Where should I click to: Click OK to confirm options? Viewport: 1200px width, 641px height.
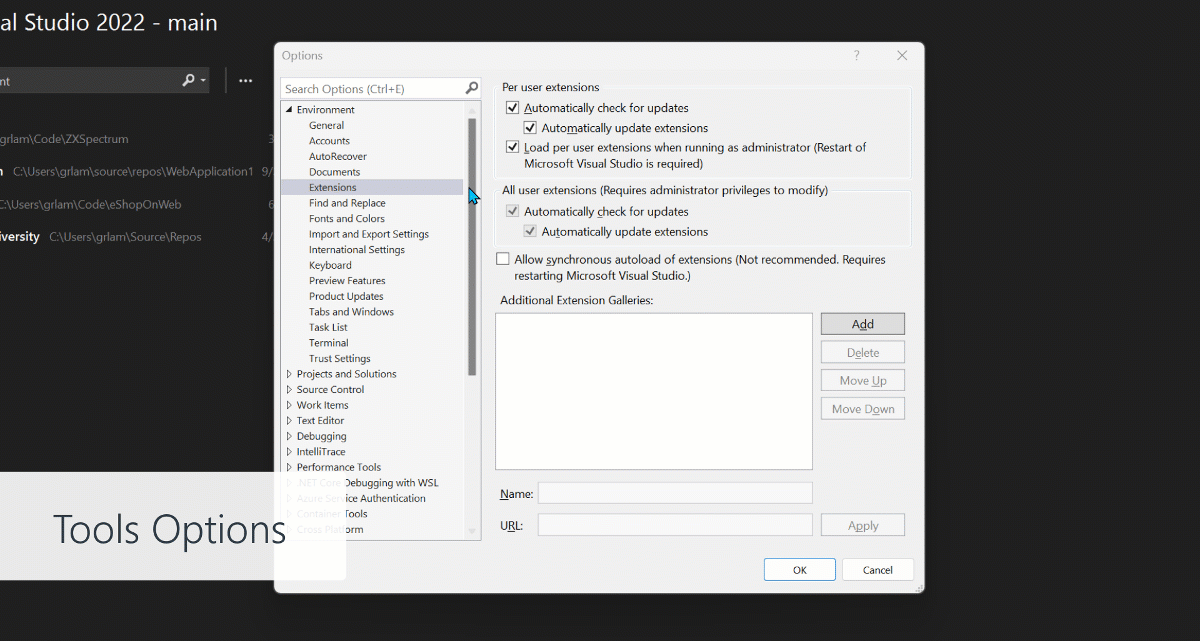point(799,570)
